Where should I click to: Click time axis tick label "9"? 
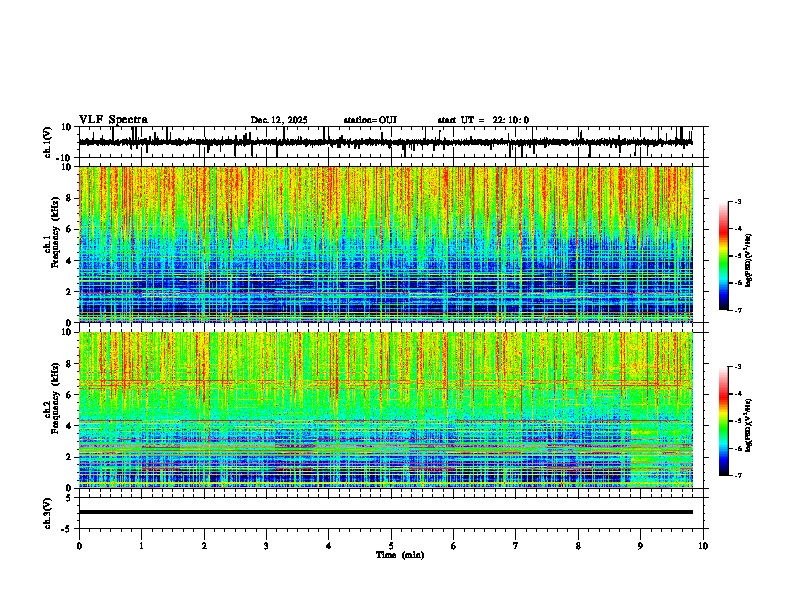(640, 546)
